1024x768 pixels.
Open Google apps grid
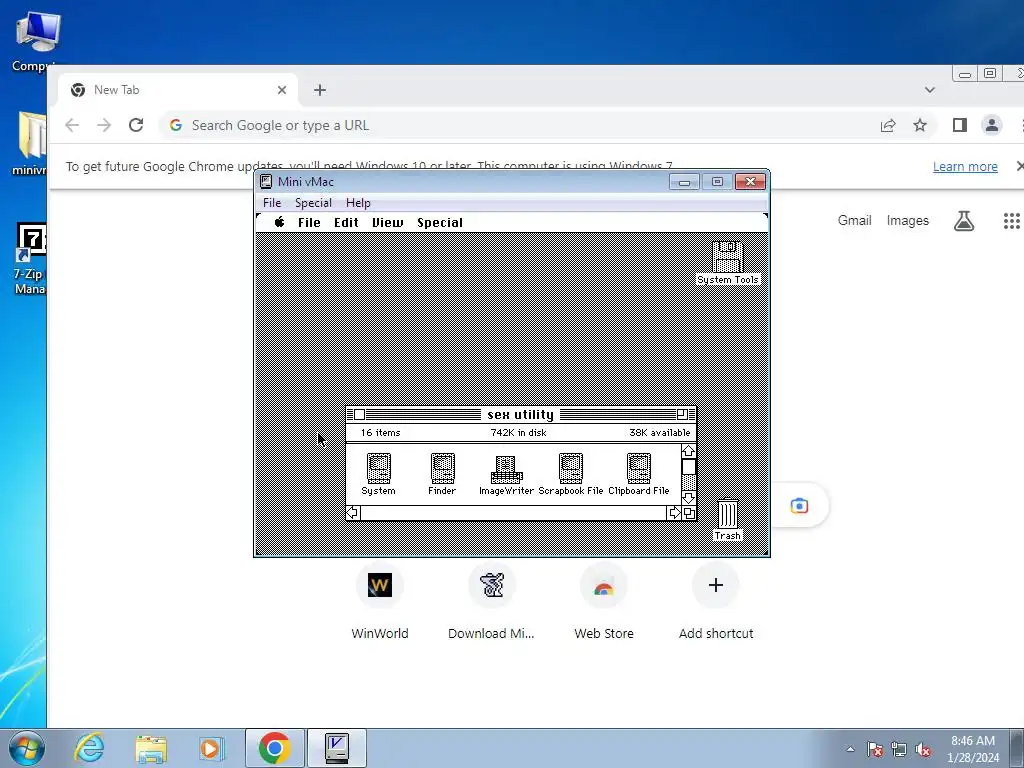tap(1012, 221)
